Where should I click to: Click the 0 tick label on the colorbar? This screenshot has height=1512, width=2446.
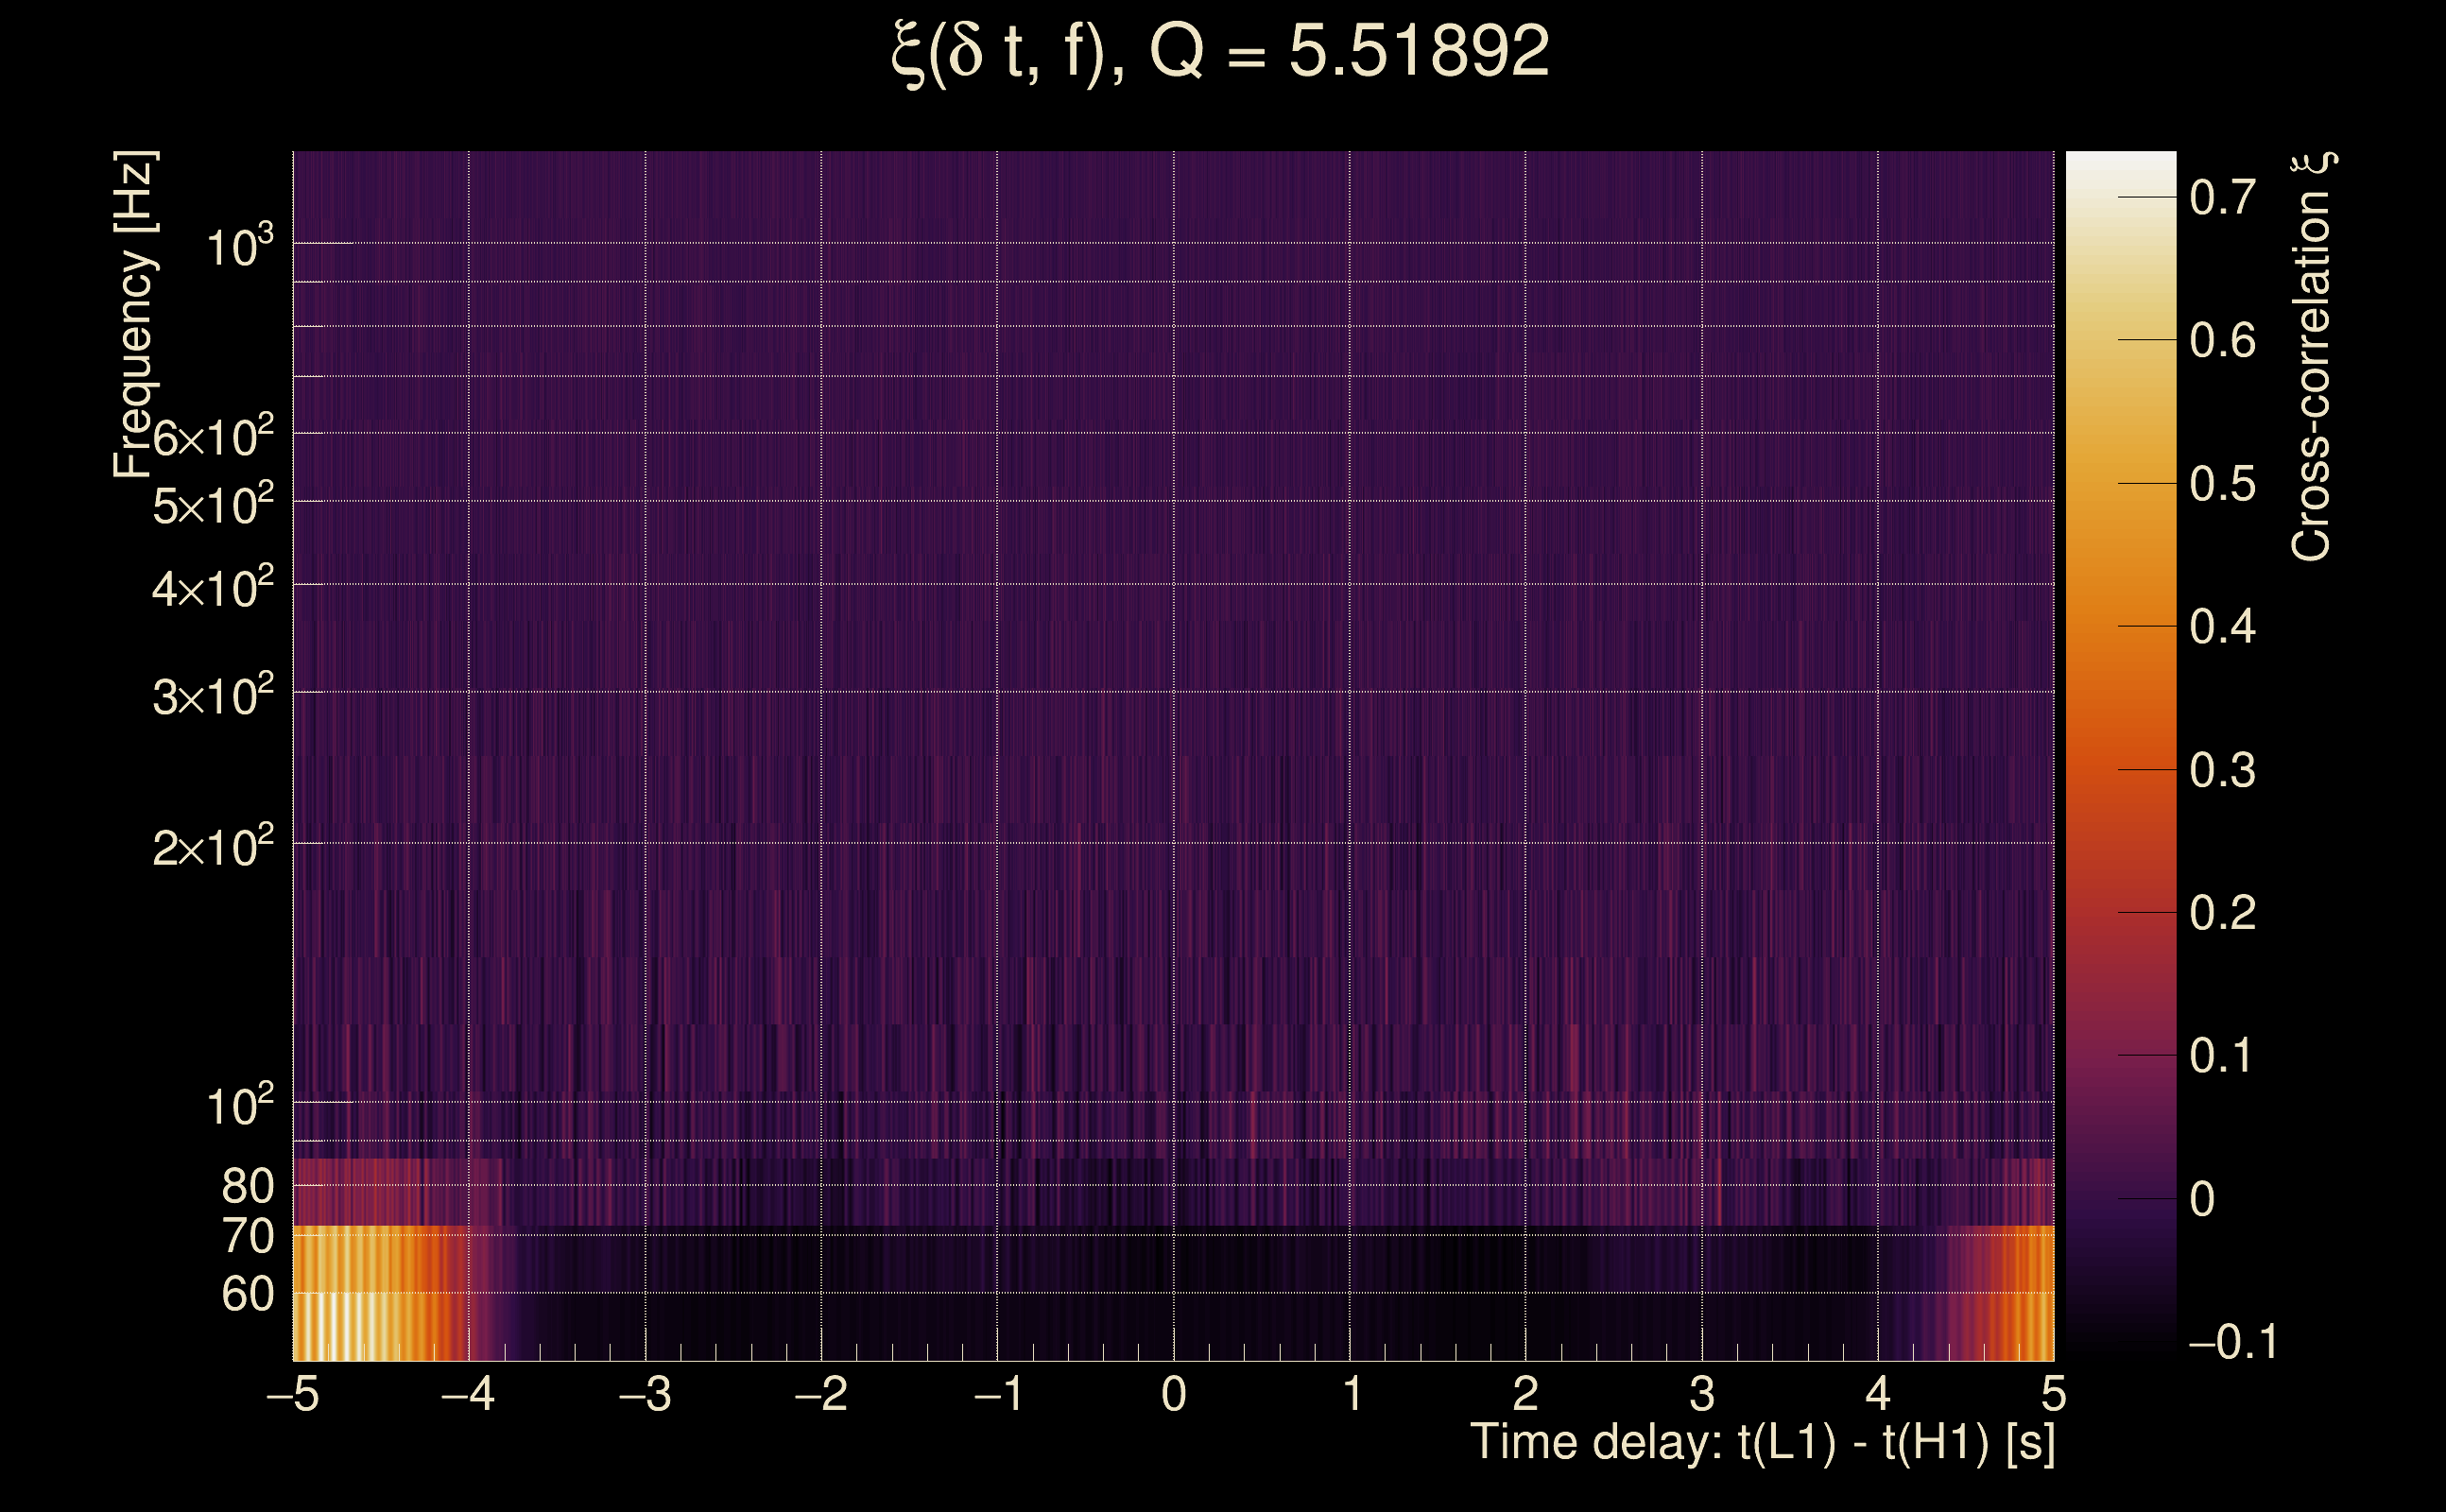[2202, 1199]
